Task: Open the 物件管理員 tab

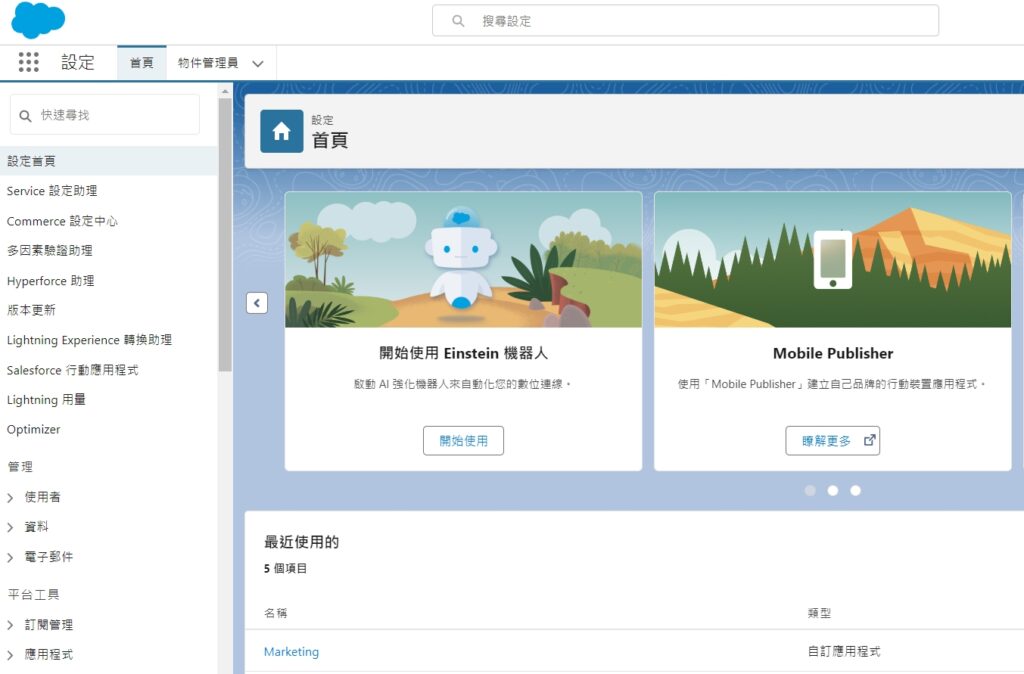Action: [208, 63]
